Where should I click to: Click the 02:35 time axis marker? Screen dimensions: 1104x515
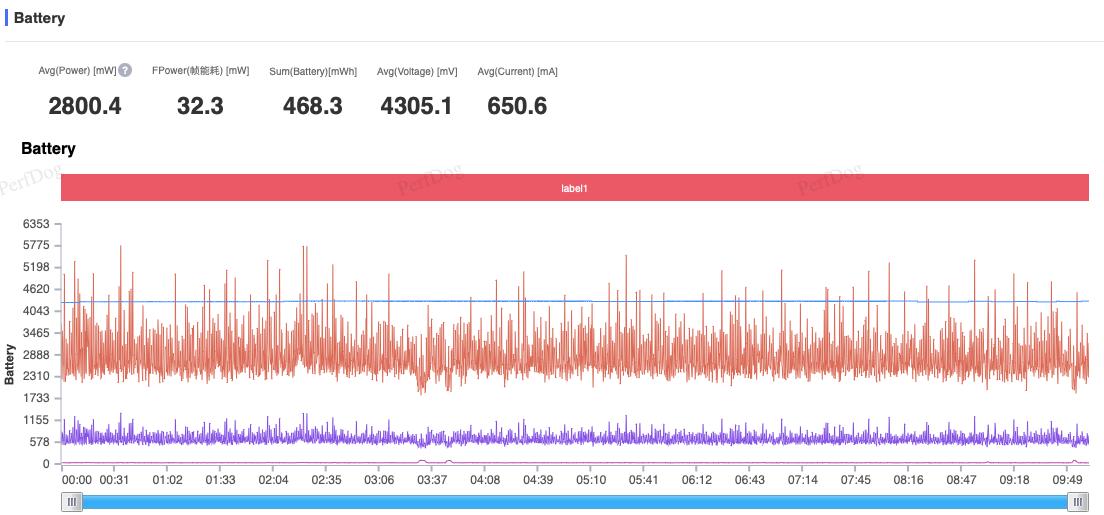(x=326, y=480)
